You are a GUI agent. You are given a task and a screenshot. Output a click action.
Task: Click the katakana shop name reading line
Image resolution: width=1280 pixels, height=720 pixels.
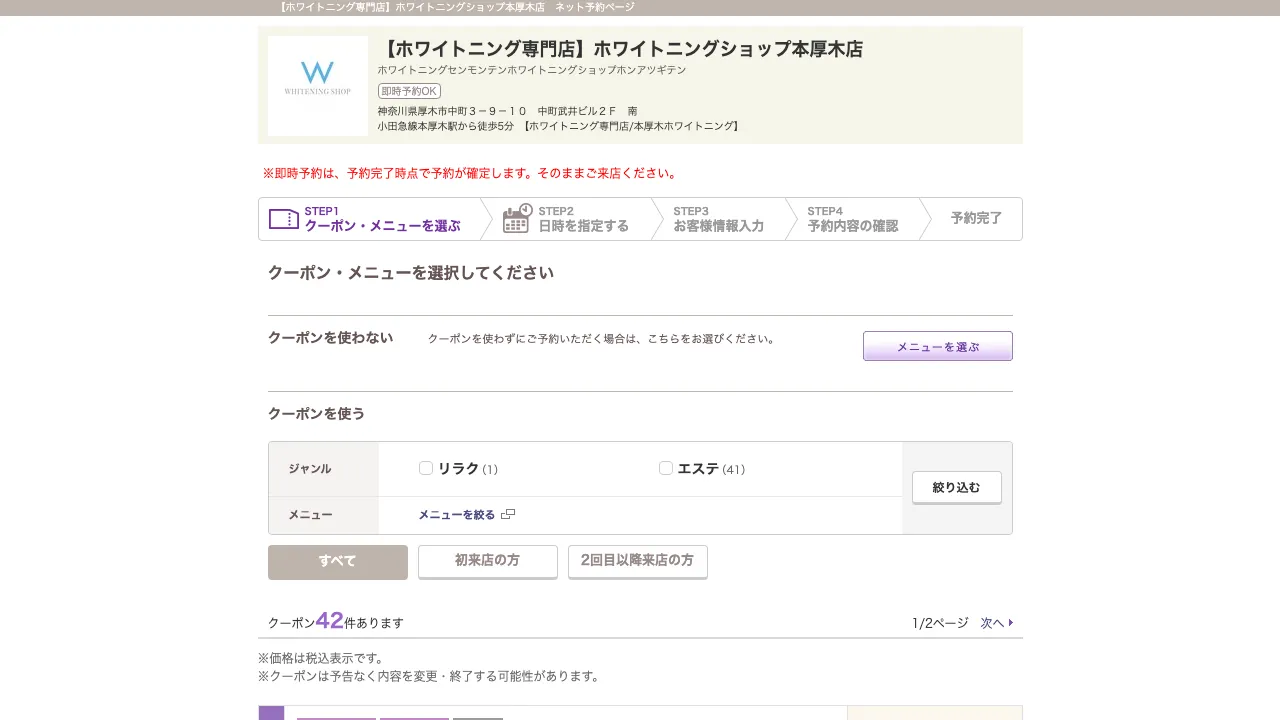point(532,70)
